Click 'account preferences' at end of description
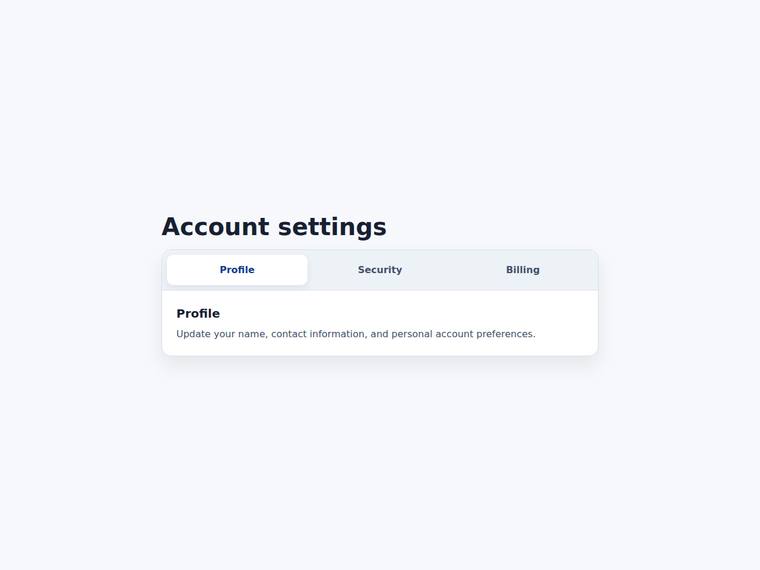760x570 pixels. point(485,334)
